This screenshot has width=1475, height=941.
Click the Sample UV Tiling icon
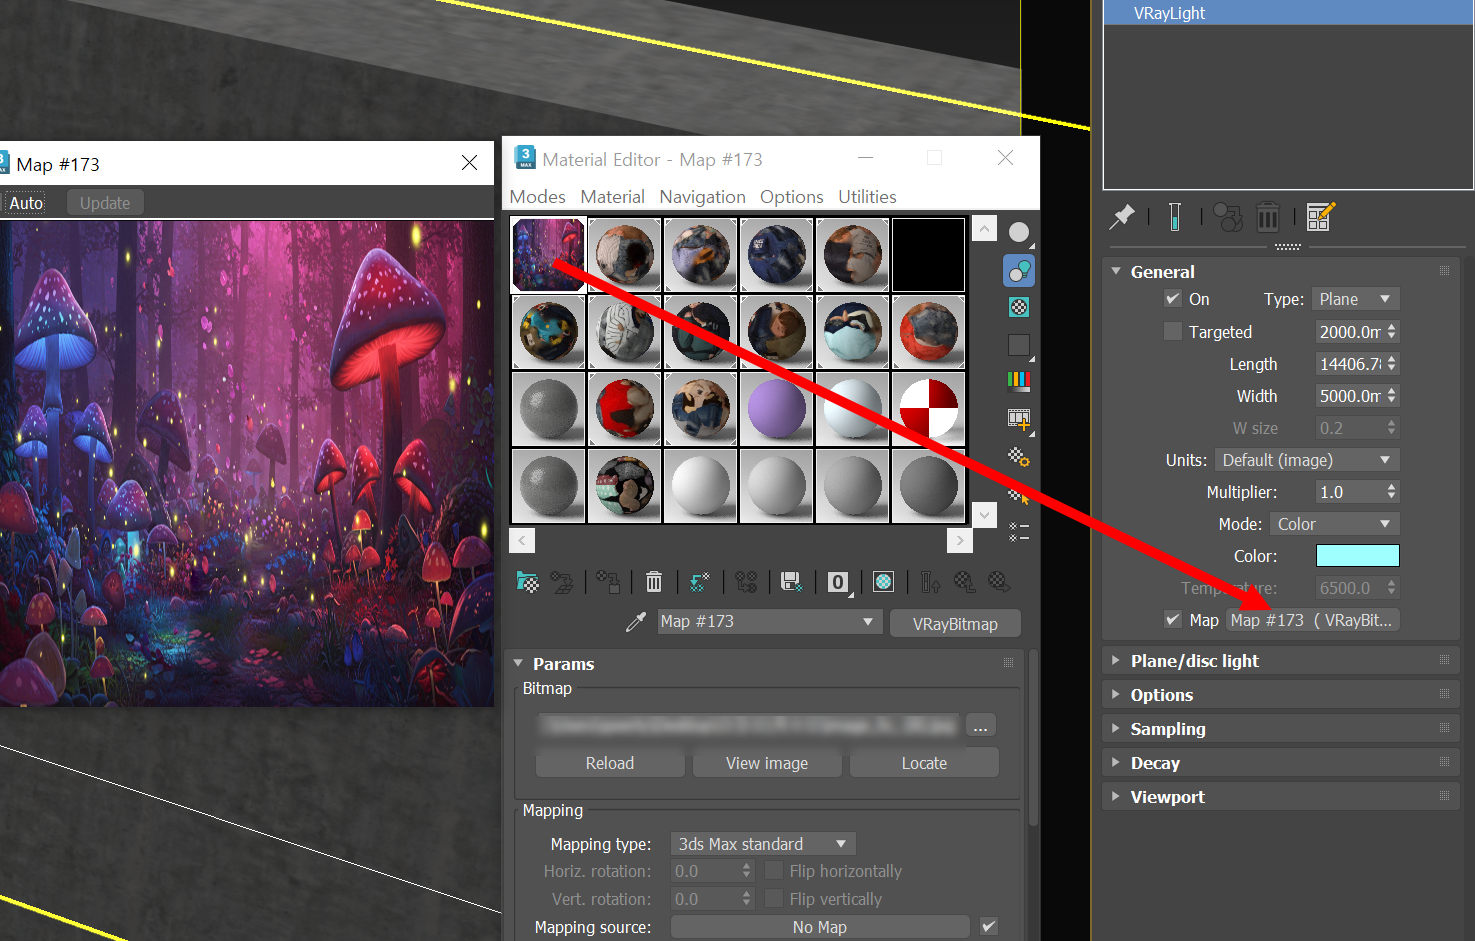1018,345
